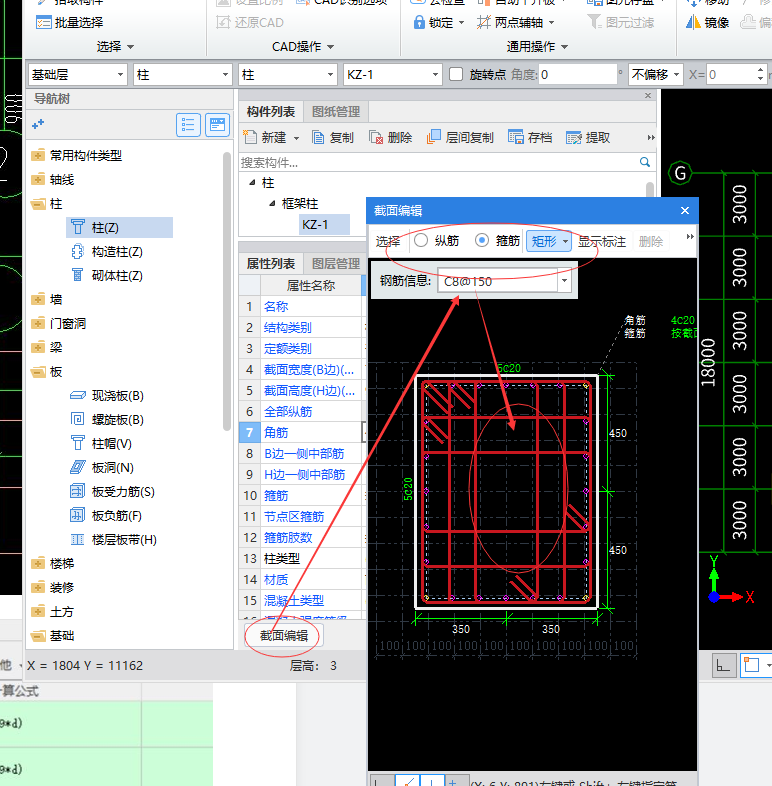
Task: Expand component toolbar overflow arrows
Action: pos(651,137)
